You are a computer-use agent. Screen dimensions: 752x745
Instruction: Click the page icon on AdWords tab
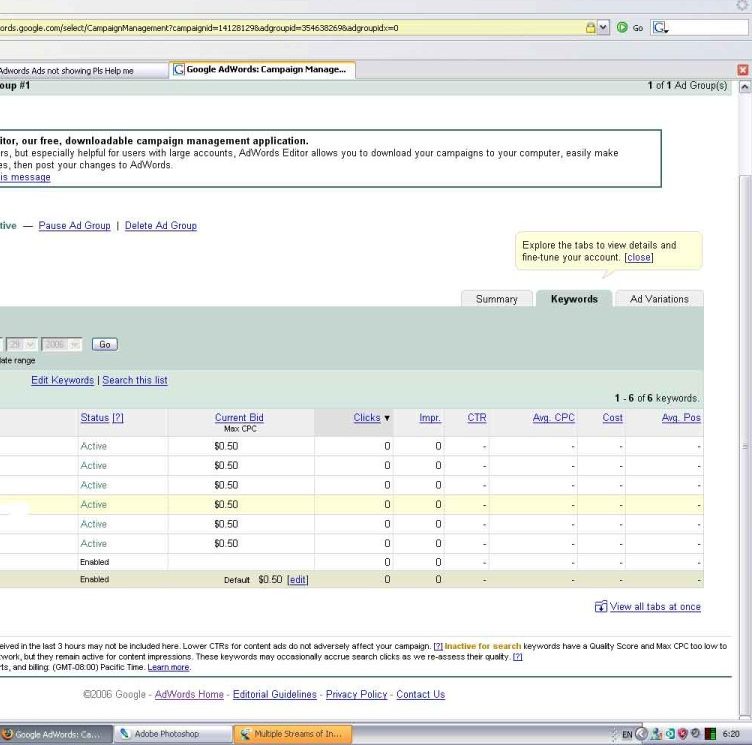click(x=178, y=70)
